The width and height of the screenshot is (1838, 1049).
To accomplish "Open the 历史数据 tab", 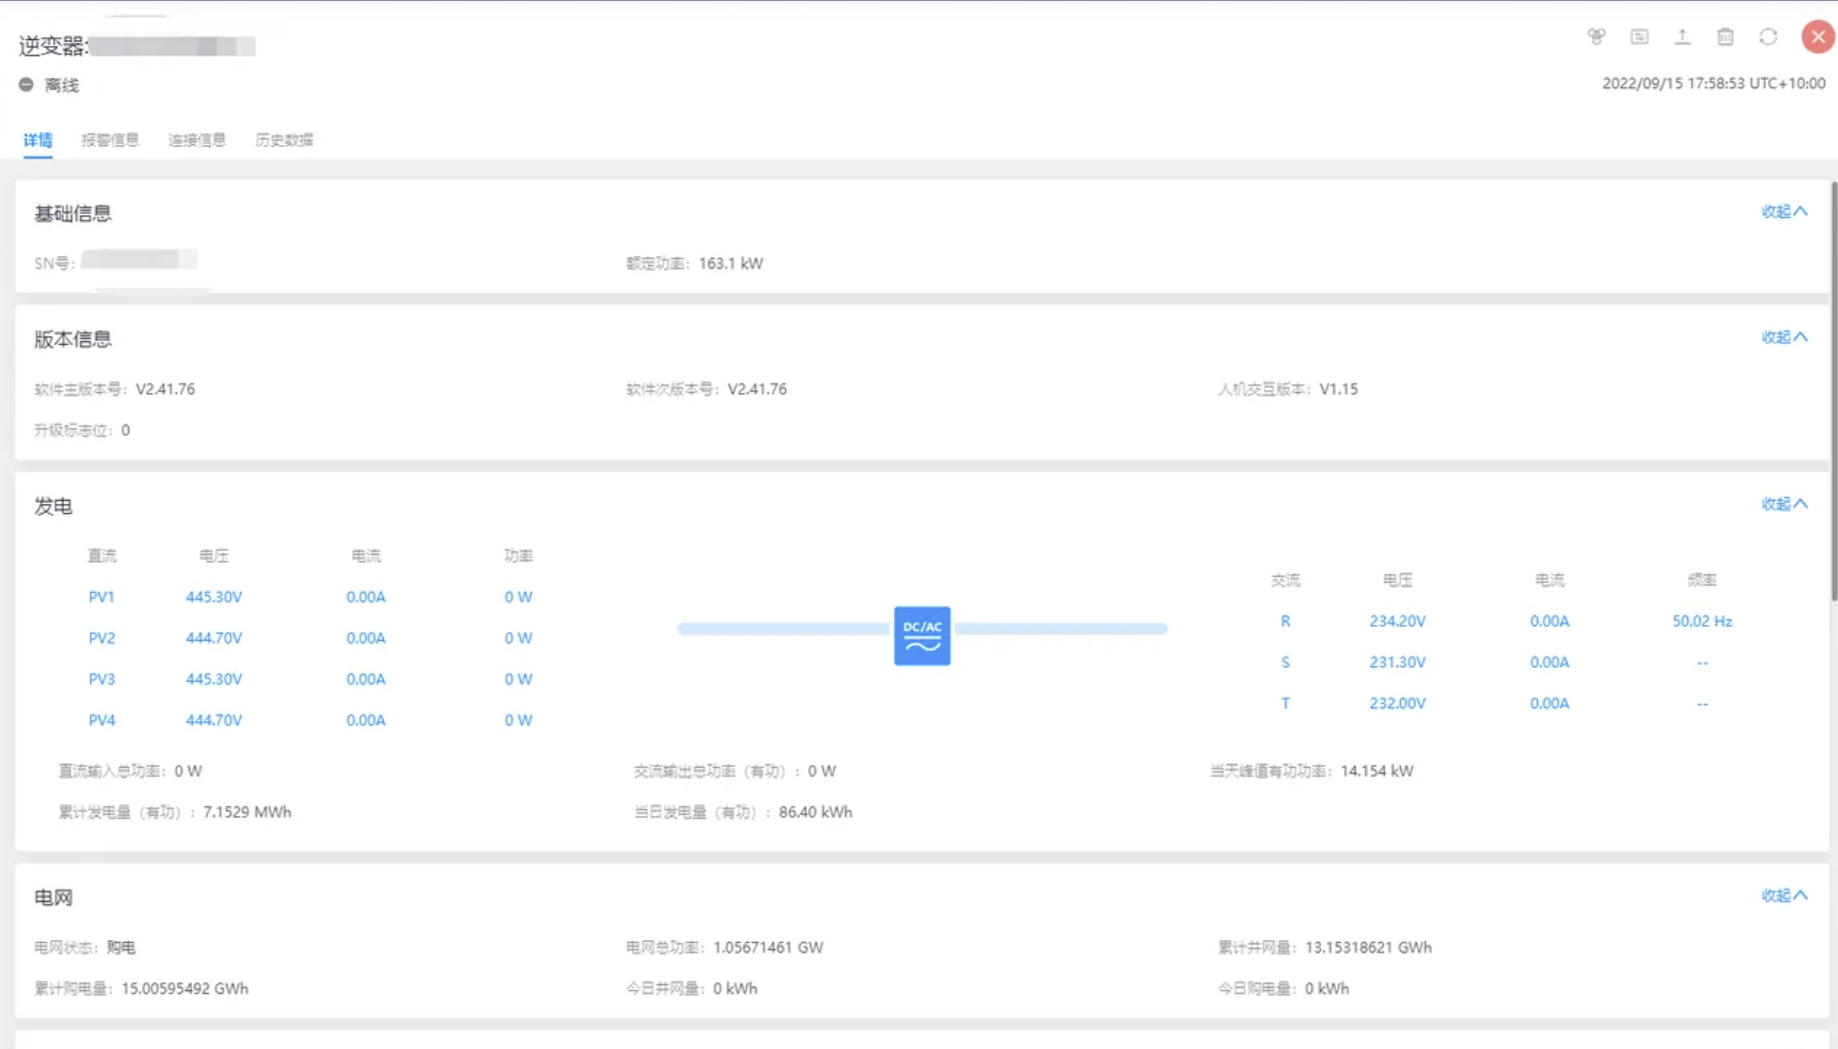I will click(284, 140).
